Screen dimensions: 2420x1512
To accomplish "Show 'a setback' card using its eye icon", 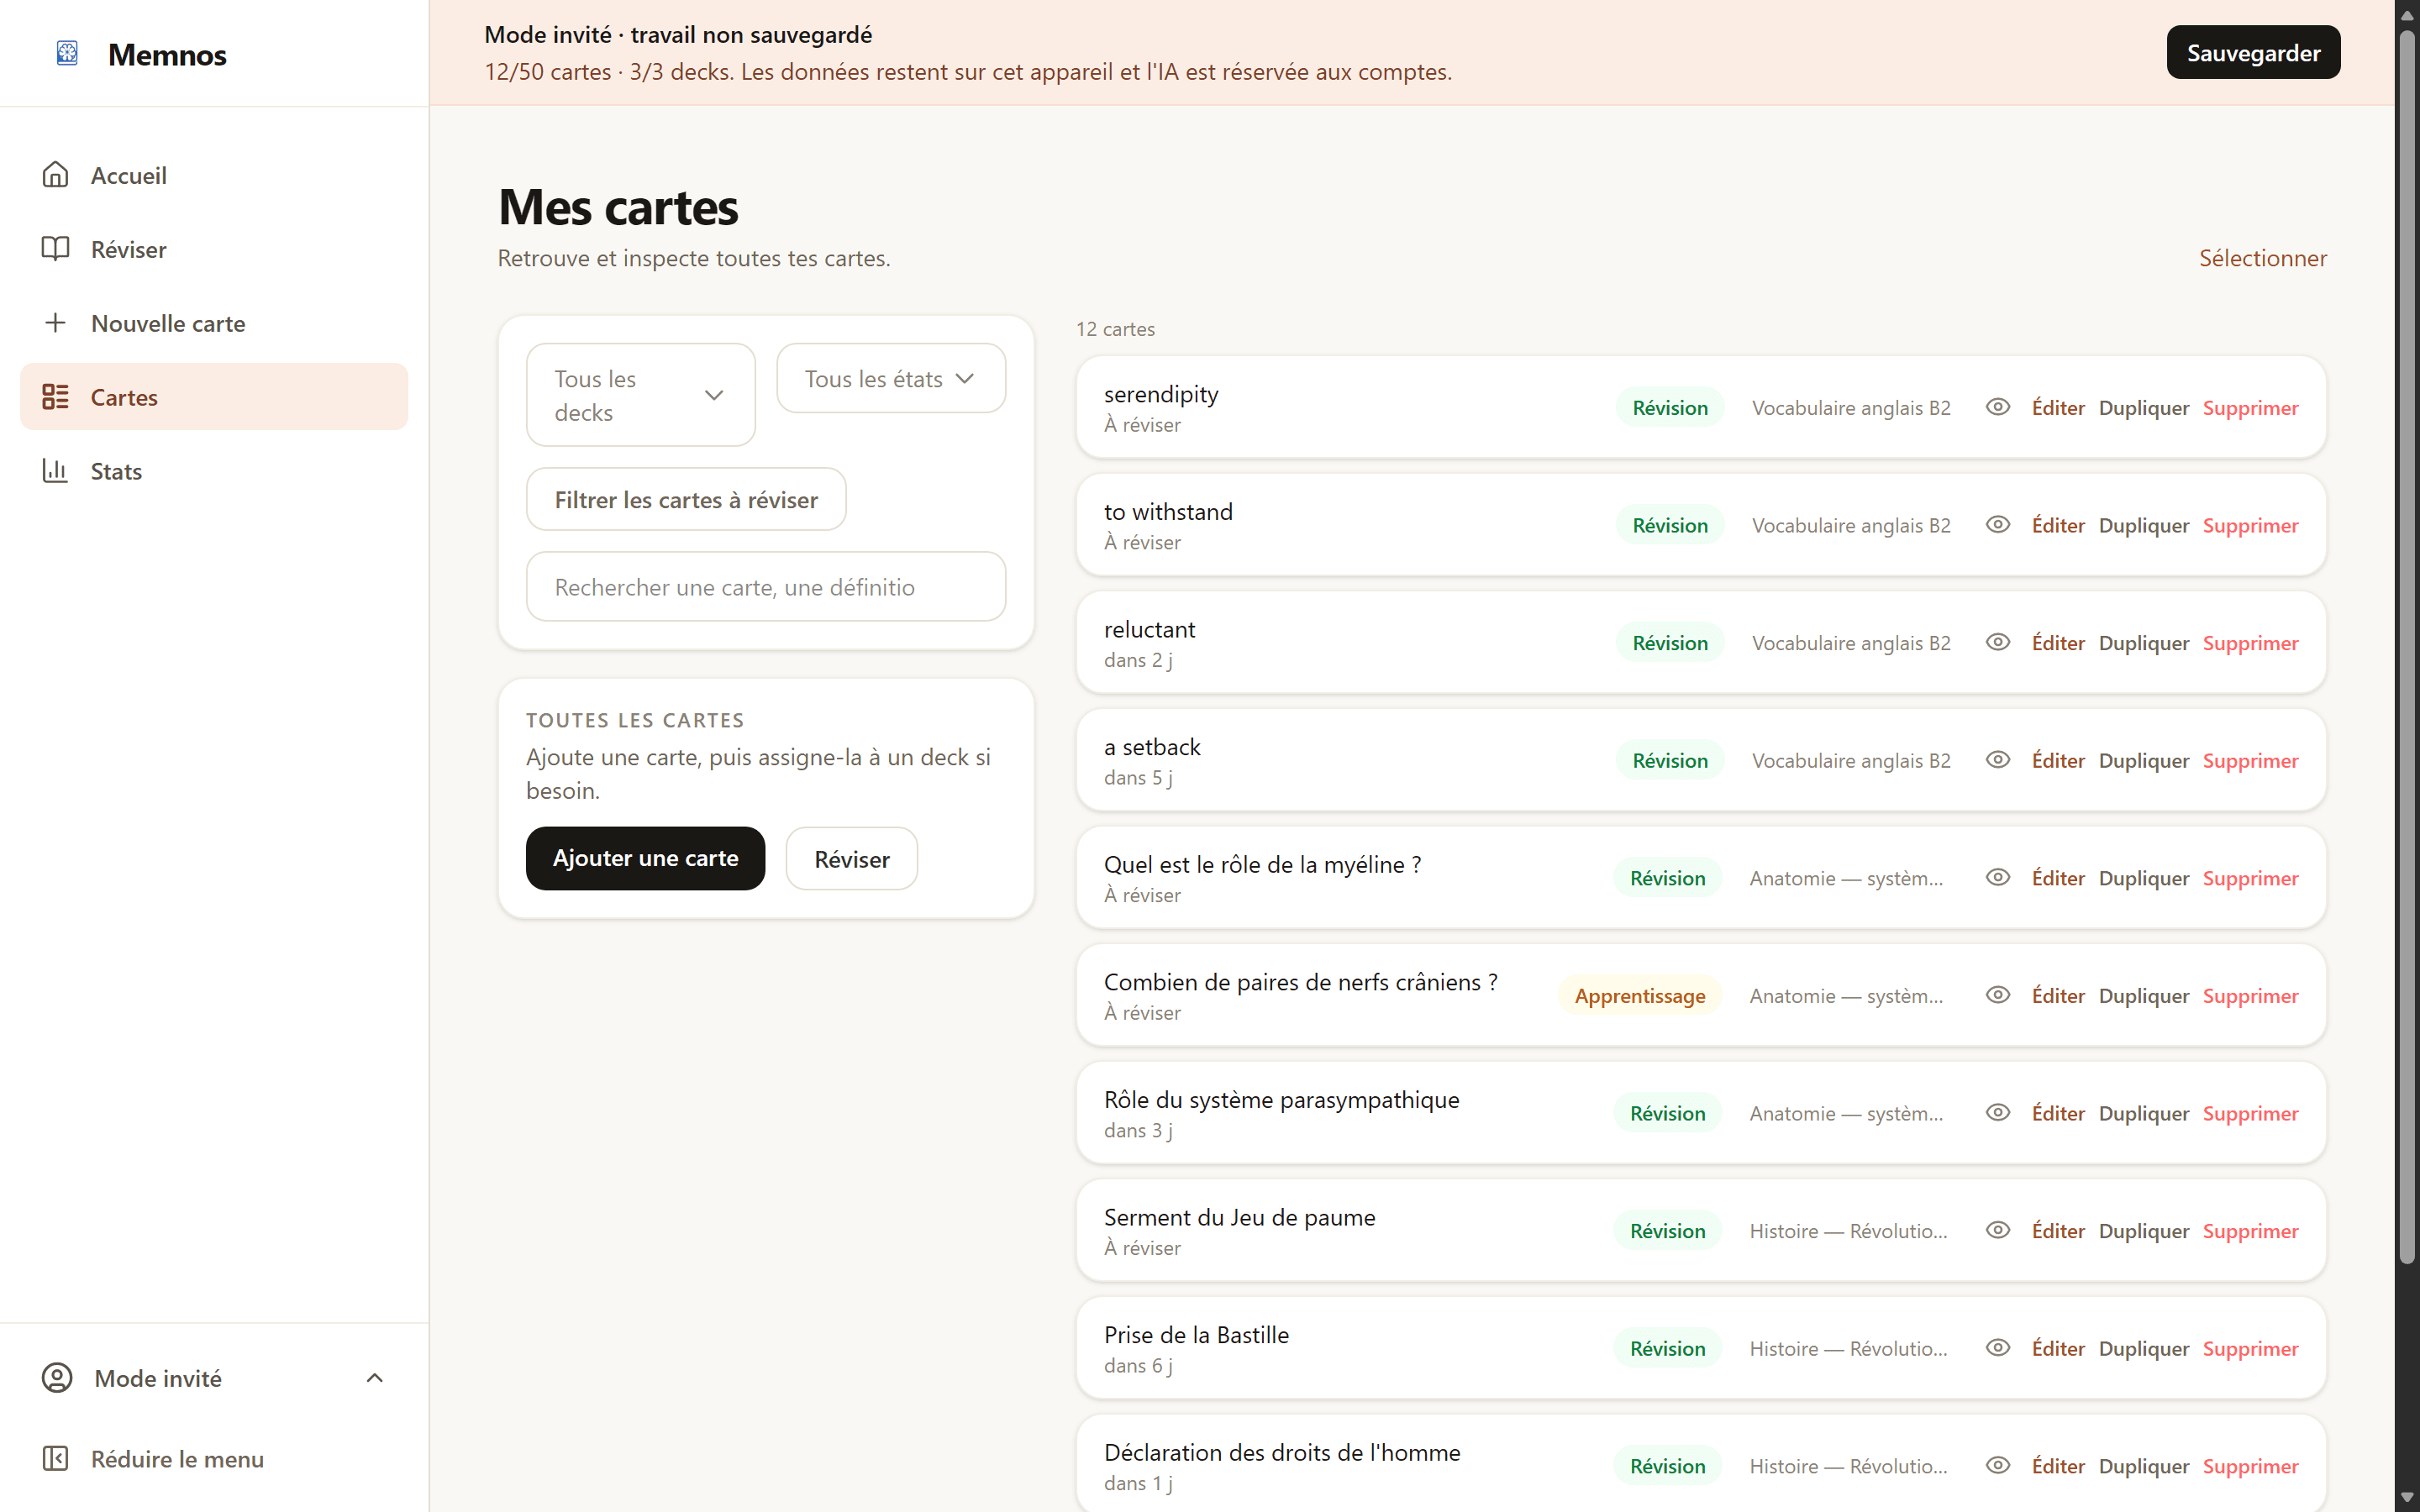I will 1997,760.
